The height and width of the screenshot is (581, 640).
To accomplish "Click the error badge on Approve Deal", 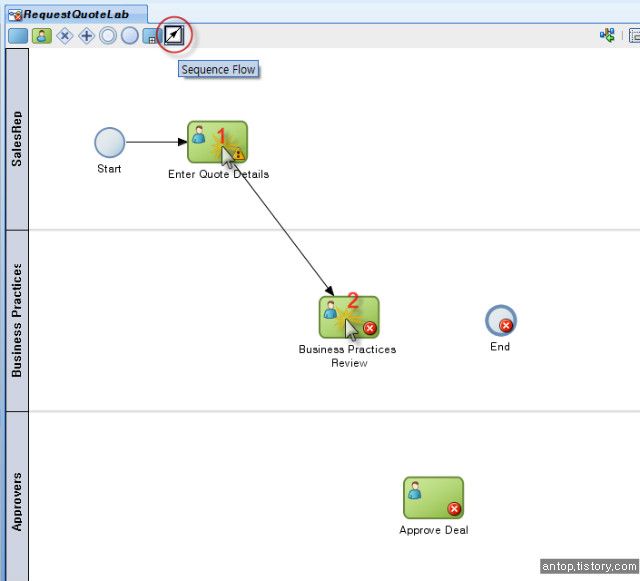I will coord(454,509).
